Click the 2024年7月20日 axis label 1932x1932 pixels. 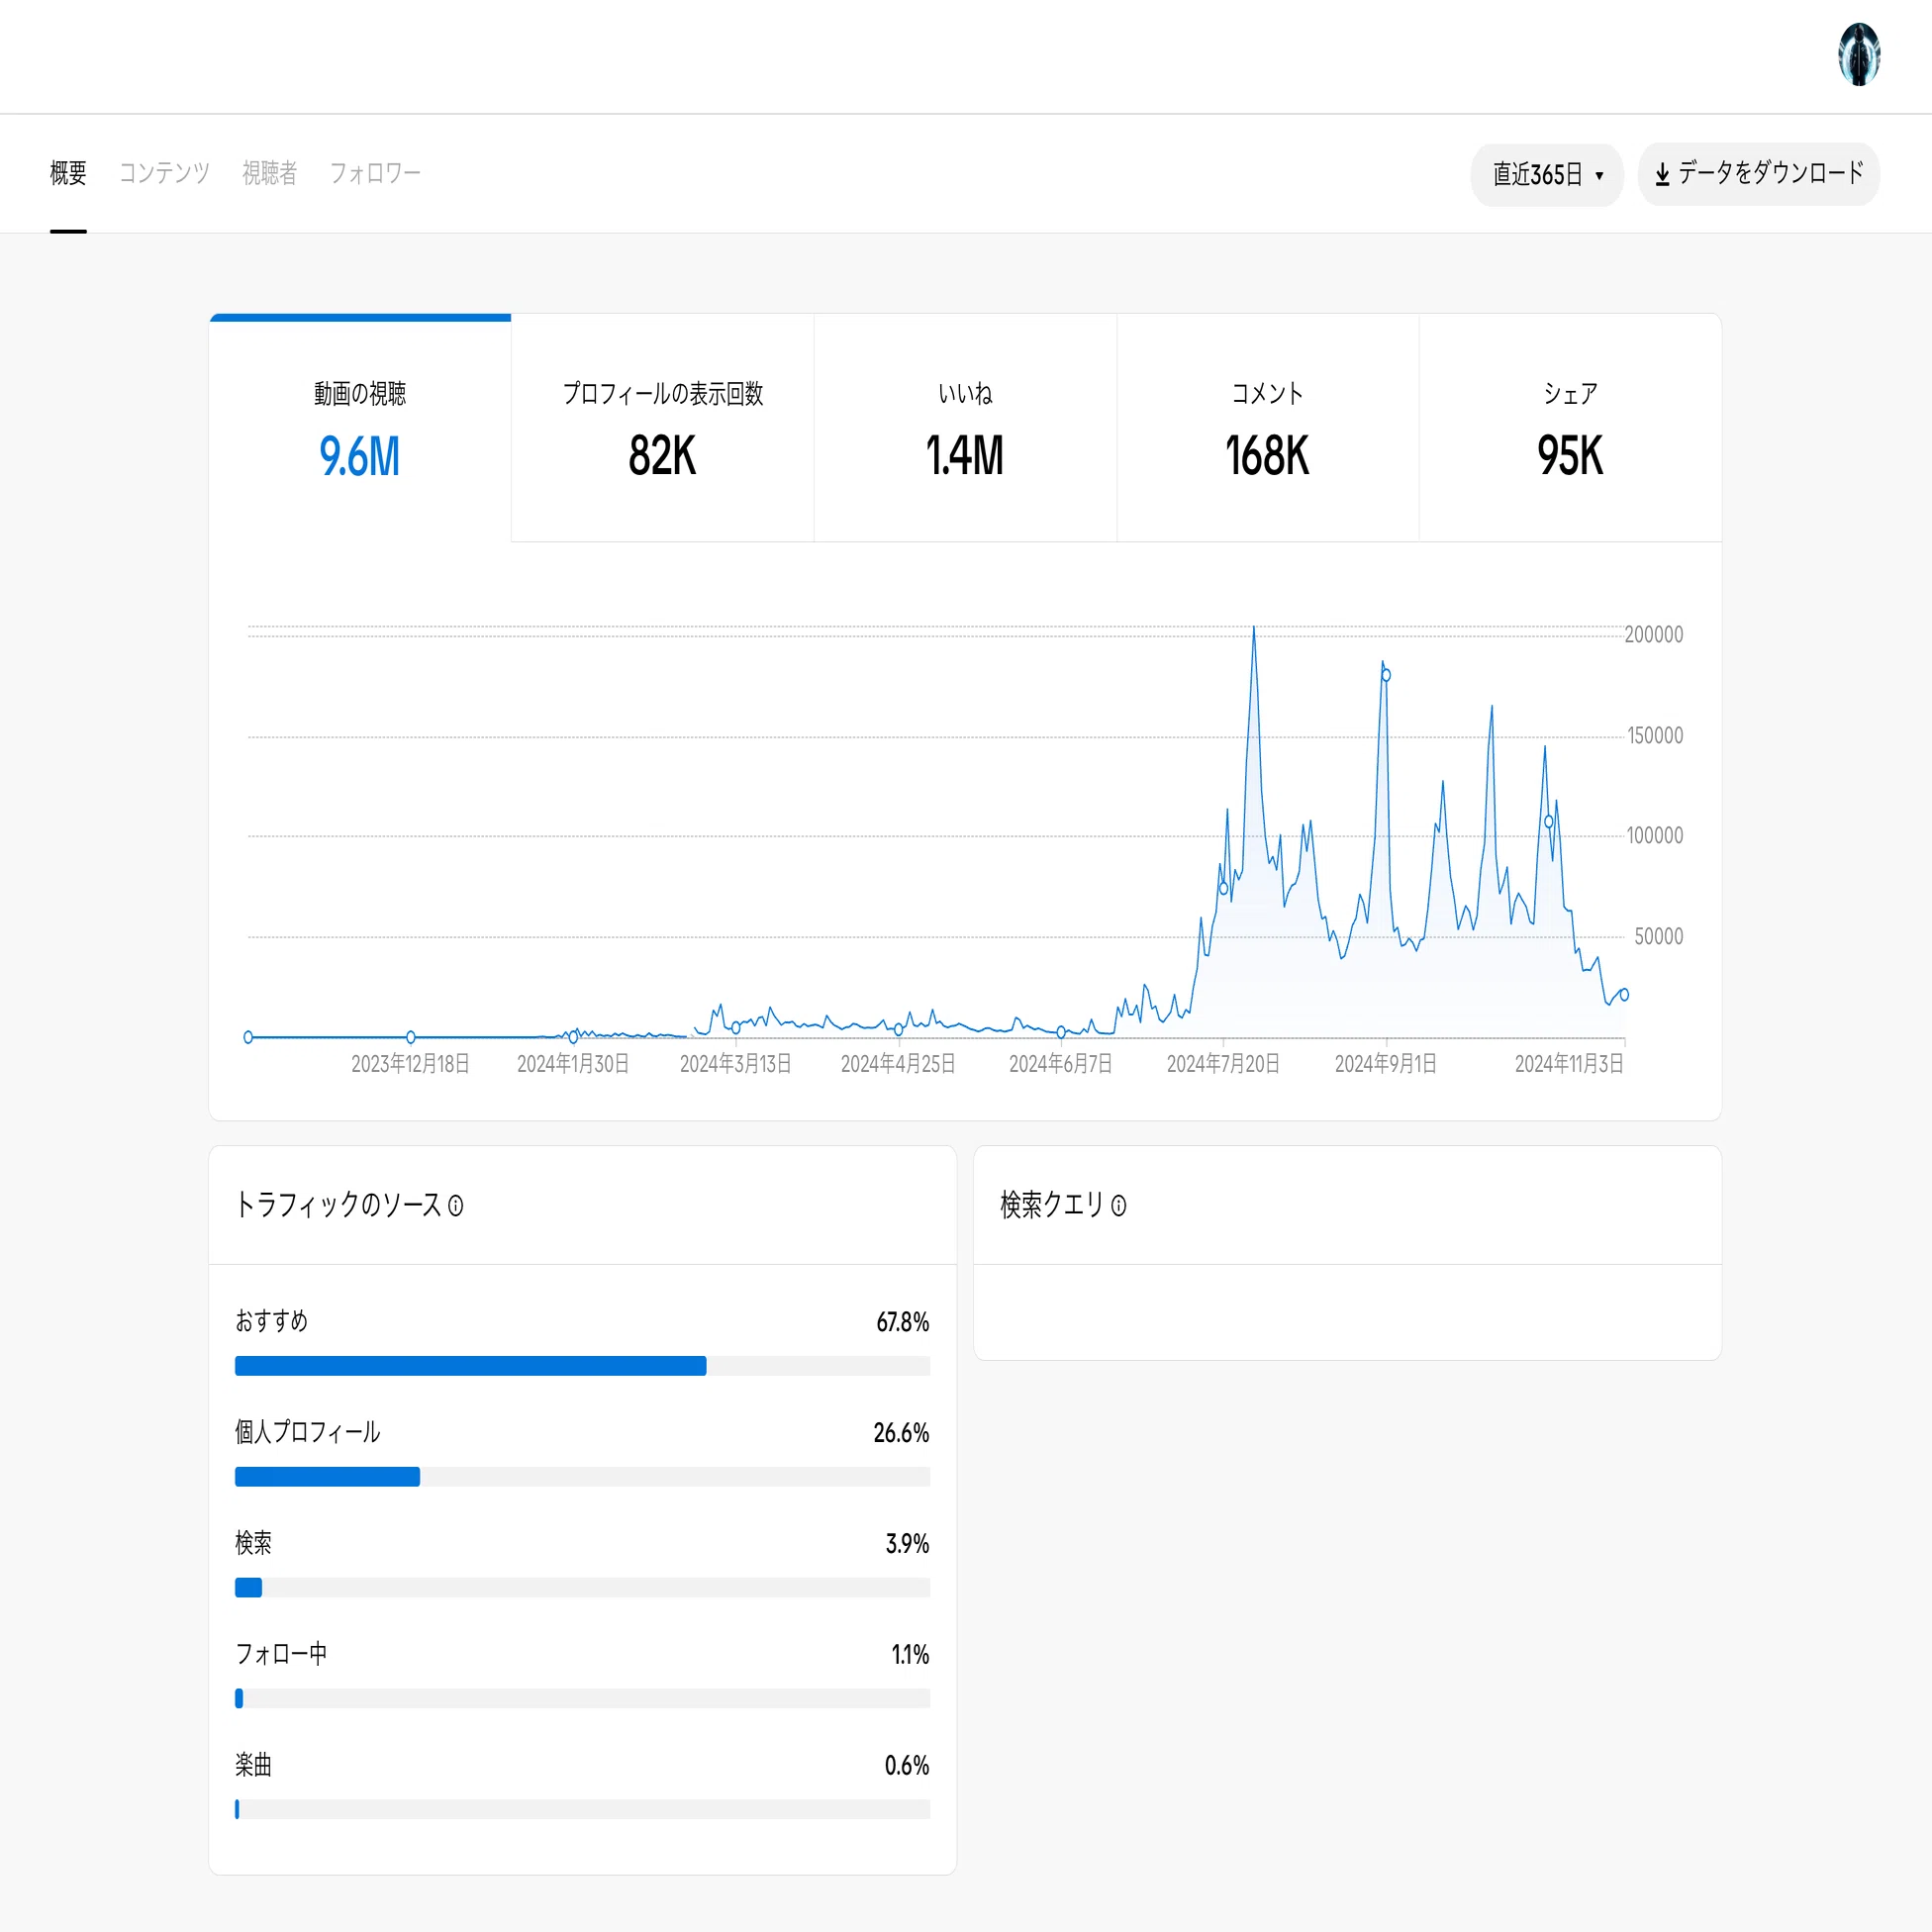(x=1223, y=1064)
